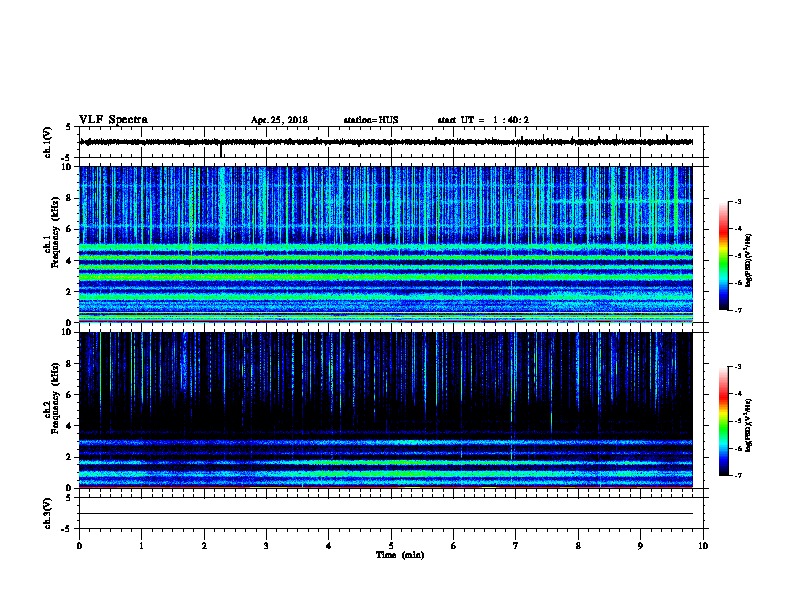Click the "ch.1(V)" waveform axis label
The image size is (792, 612).
click(x=47, y=142)
